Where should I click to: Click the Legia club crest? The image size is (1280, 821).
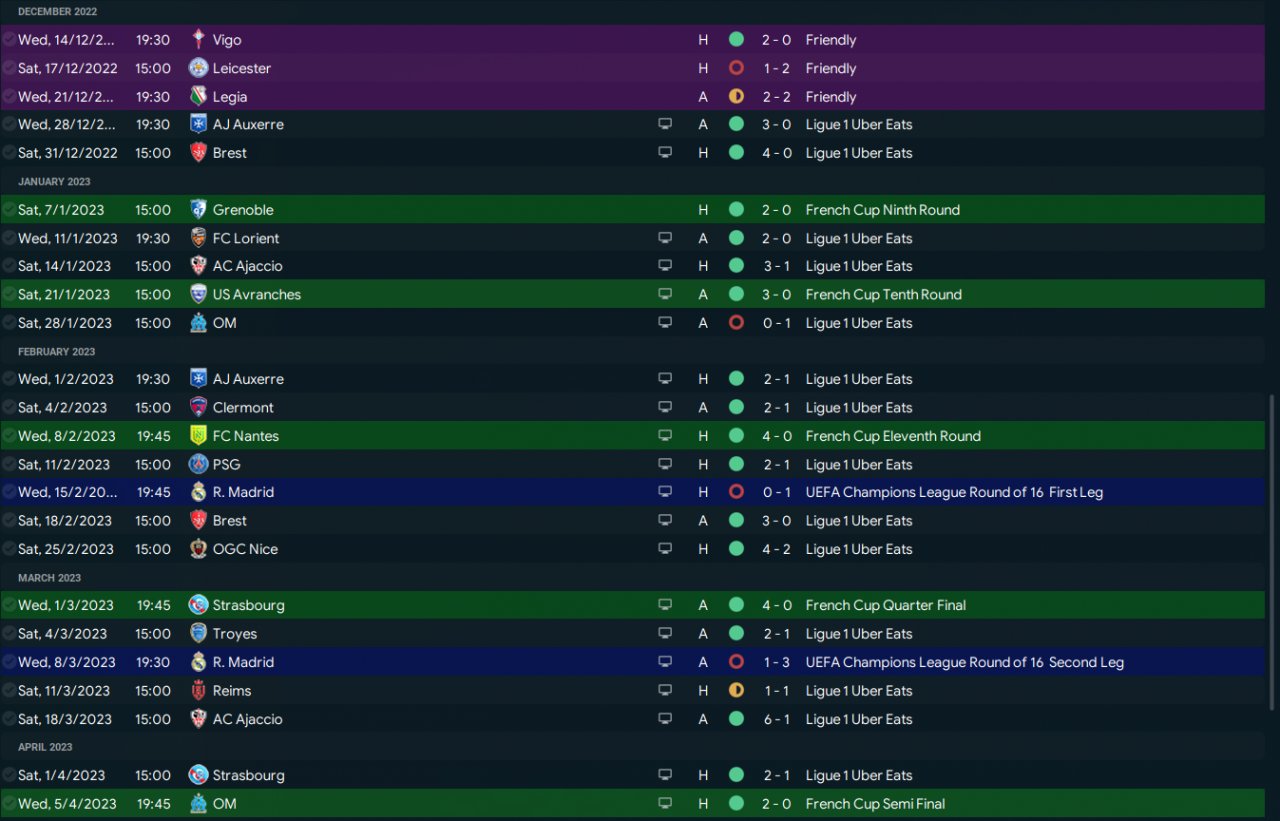198,97
